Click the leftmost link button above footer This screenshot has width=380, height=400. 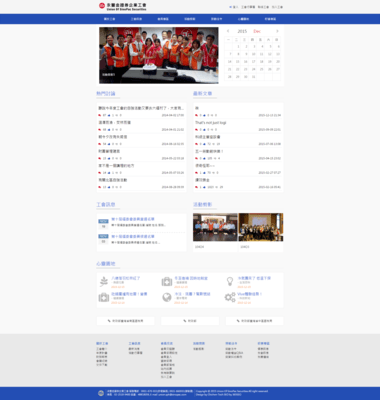point(125,321)
